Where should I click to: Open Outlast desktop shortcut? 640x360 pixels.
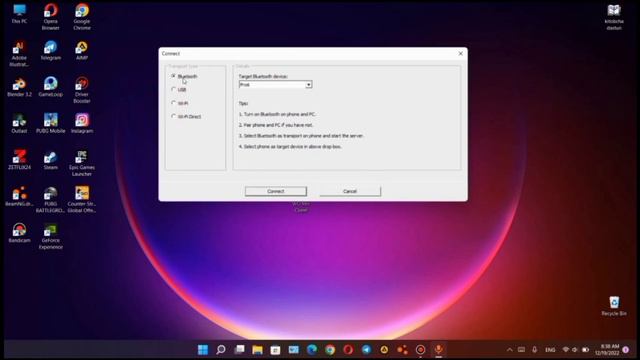[19, 124]
